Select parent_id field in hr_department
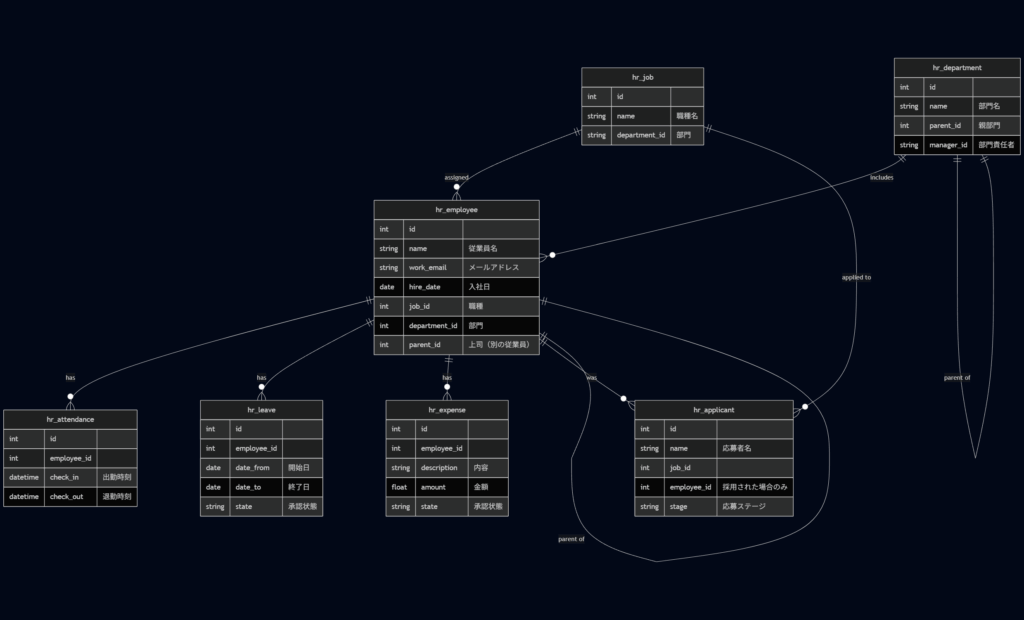The height and width of the screenshot is (620, 1024). 948,125
